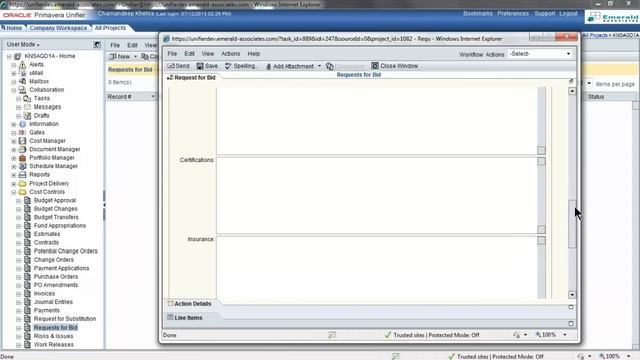Expand the Cost Manager tree node
Screen dimensions: 640x360
click(x=14, y=141)
